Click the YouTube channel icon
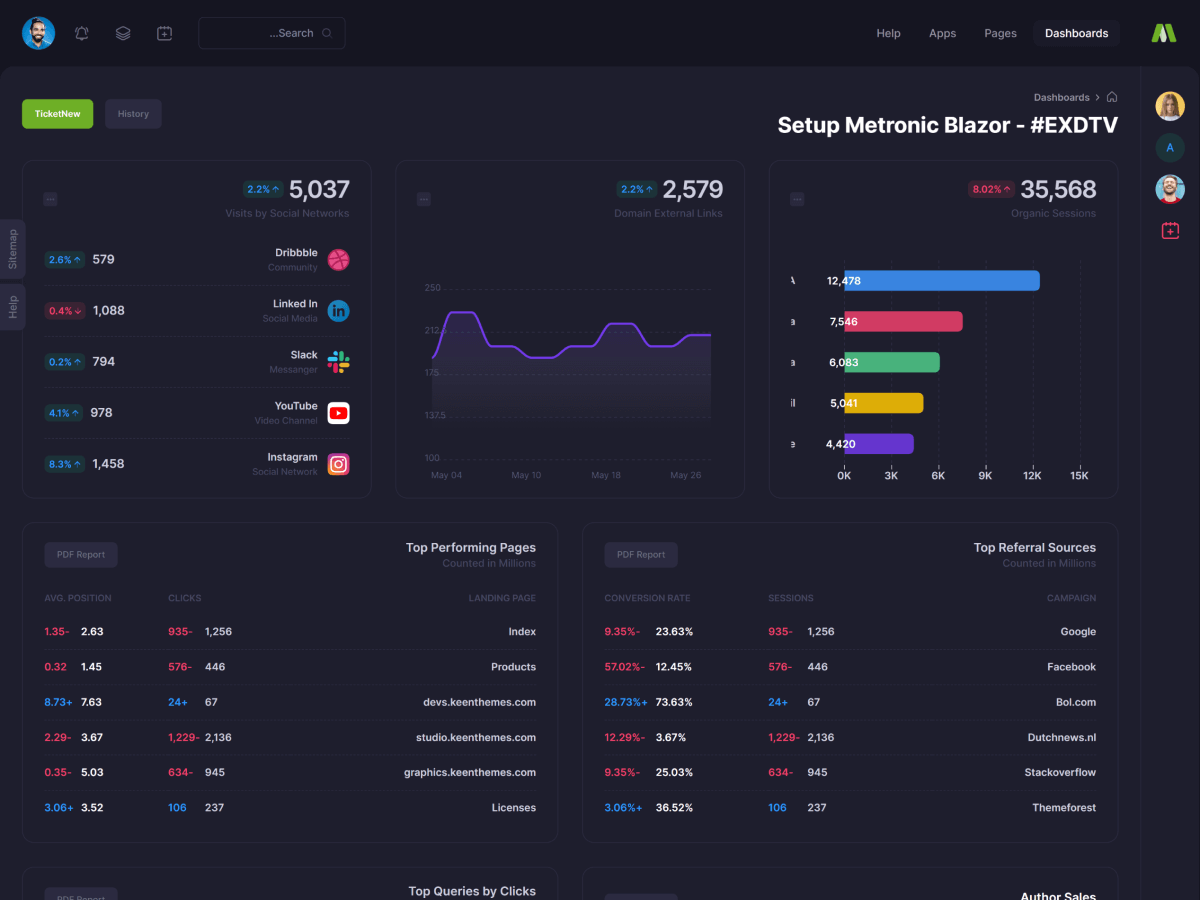Image resolution: width=1200 pixels, height=900 pixels. coord(339,413)
